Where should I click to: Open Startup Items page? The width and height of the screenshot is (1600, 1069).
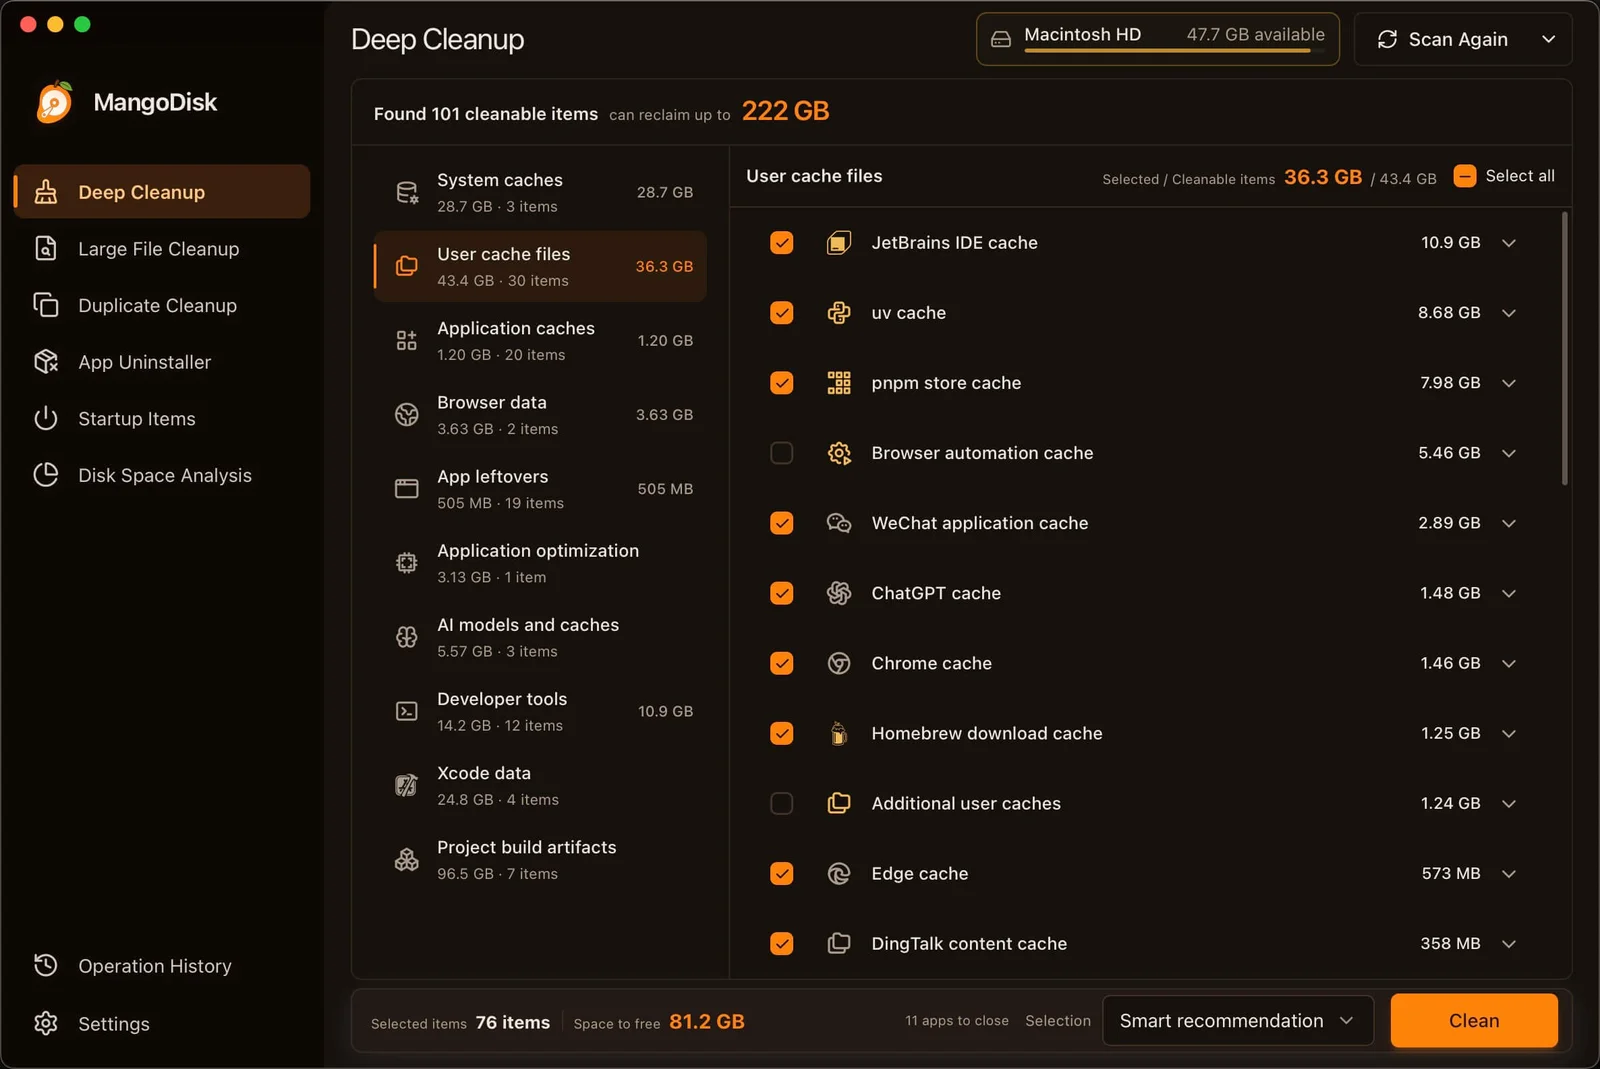click(162, 418)
